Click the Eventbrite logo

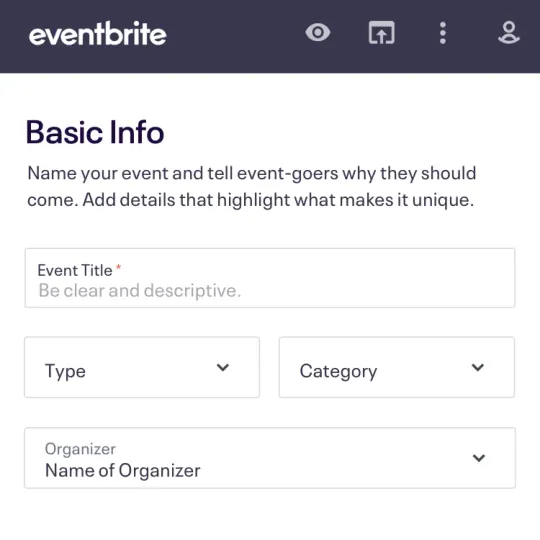coord(98,33)
